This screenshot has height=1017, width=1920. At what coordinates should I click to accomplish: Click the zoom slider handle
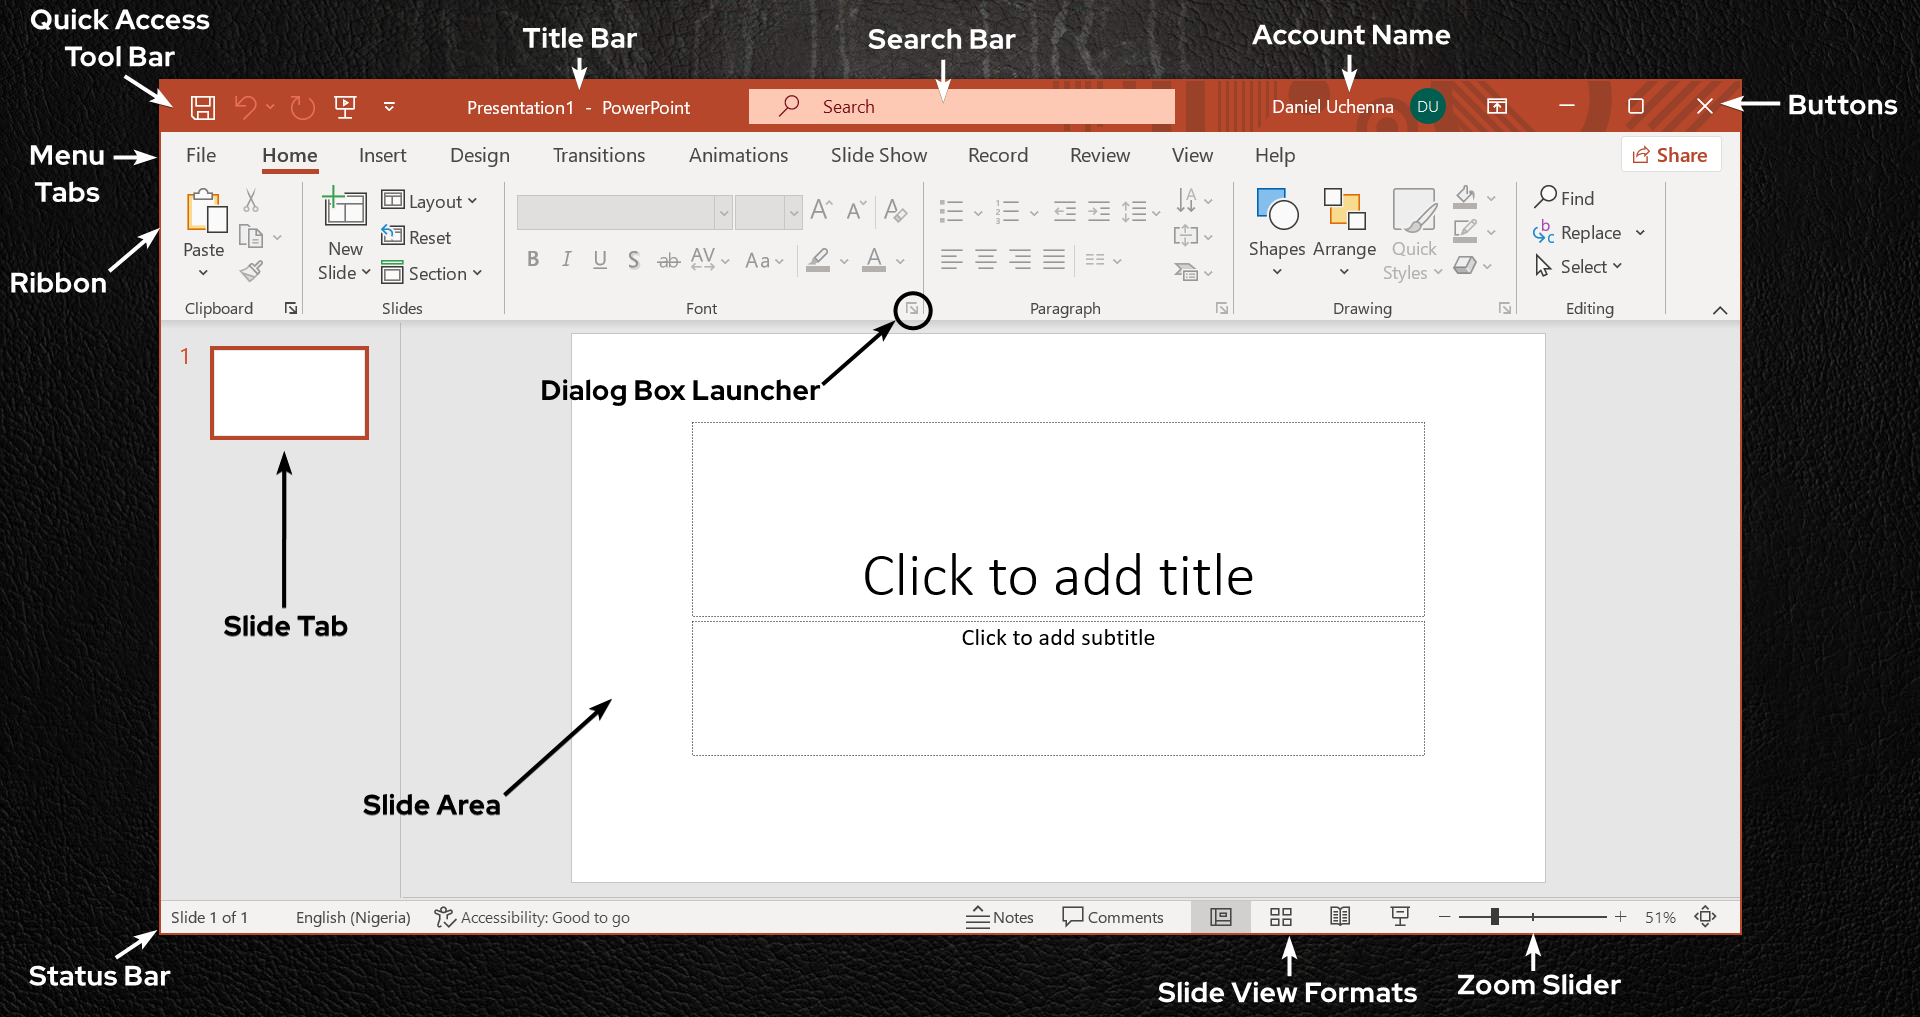click(1495, 917)
